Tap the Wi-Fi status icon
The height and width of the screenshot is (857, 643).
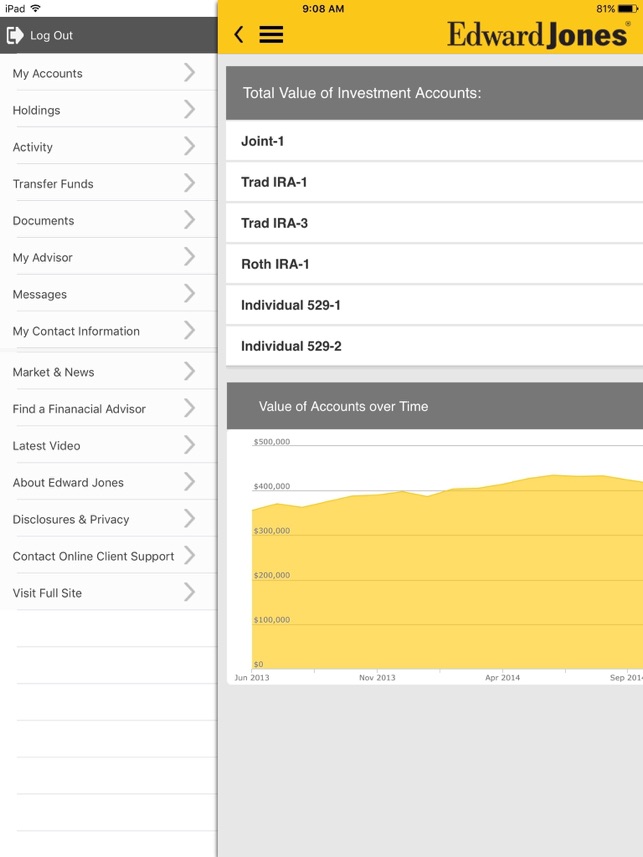coord(36,8)
